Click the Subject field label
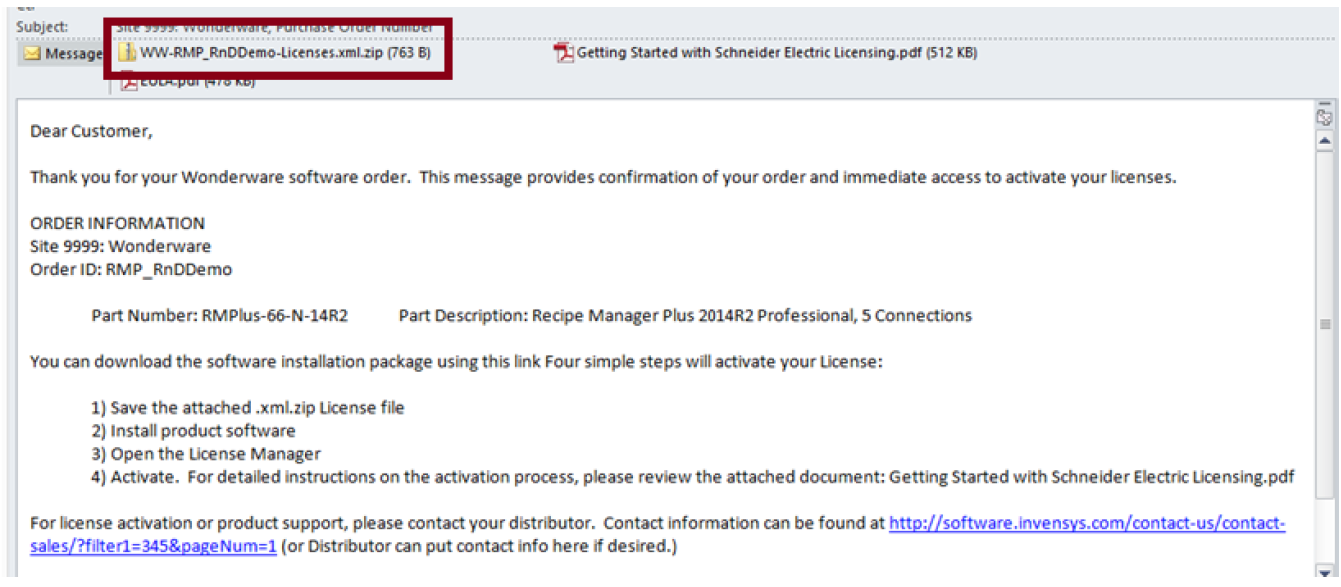 coord(43,27)
